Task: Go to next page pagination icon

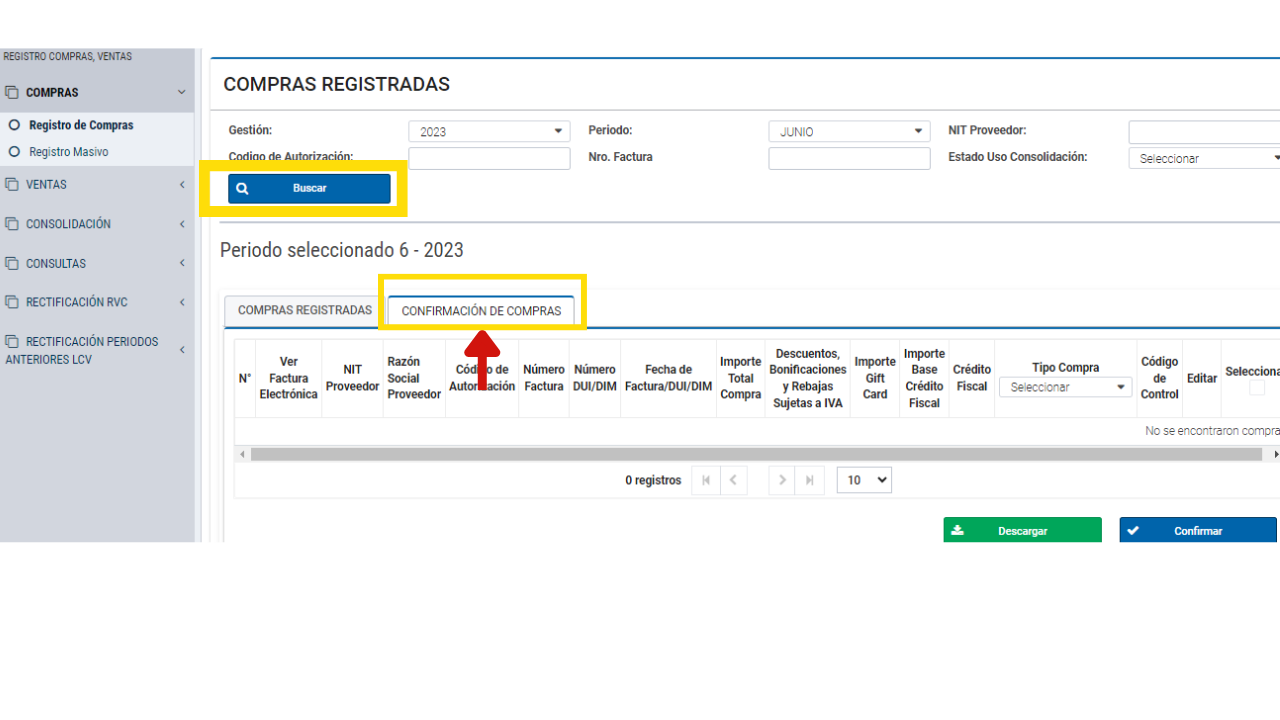Action: [x=782, y=480]
